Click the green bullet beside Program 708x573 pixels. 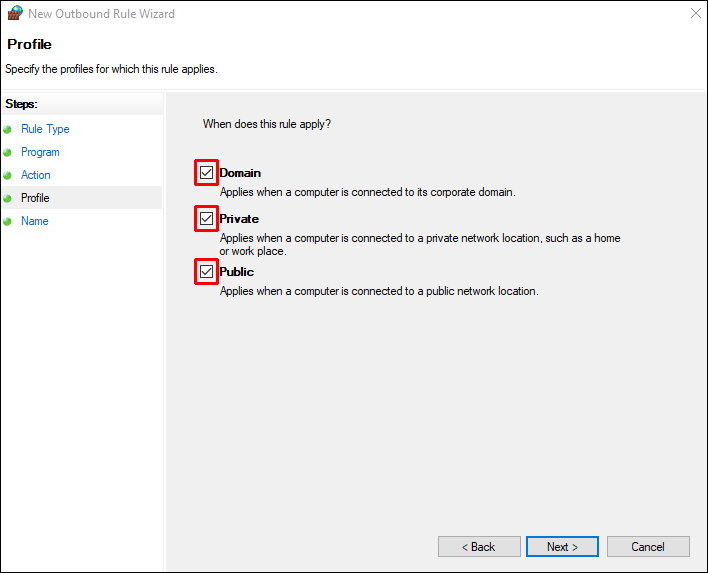click(8, 152)
